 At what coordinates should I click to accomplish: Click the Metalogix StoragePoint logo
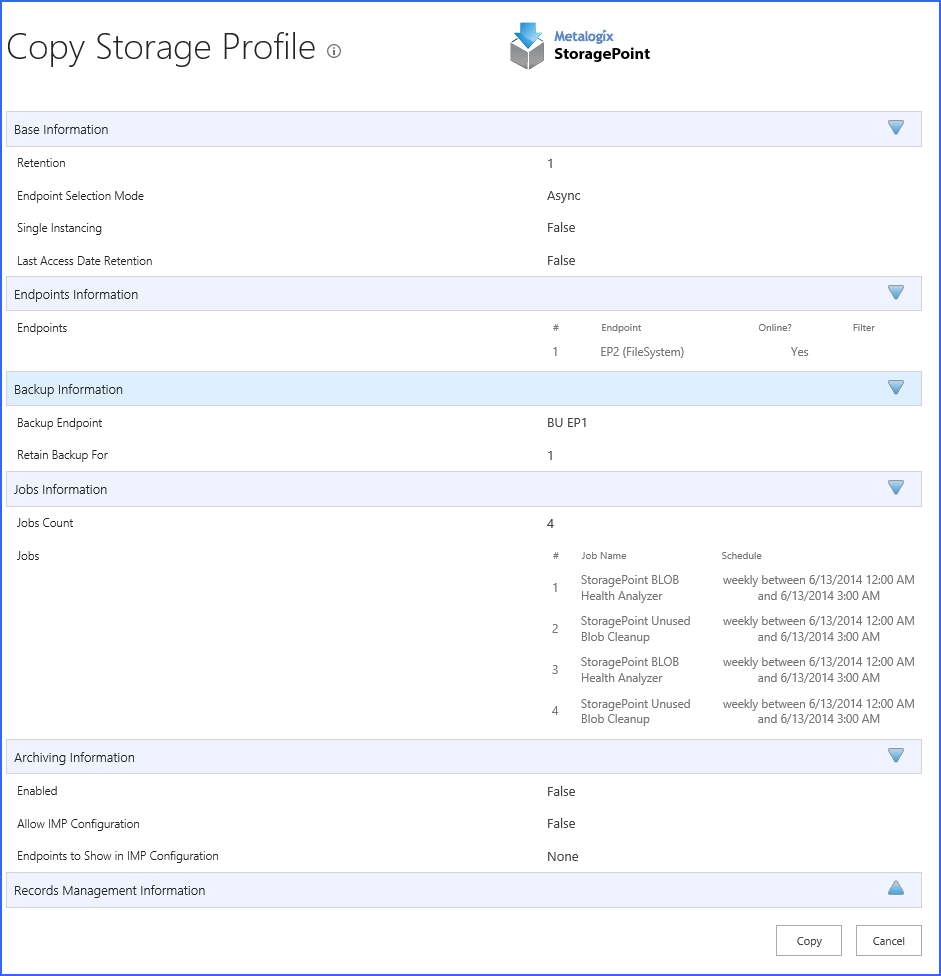tap(580, 46)
